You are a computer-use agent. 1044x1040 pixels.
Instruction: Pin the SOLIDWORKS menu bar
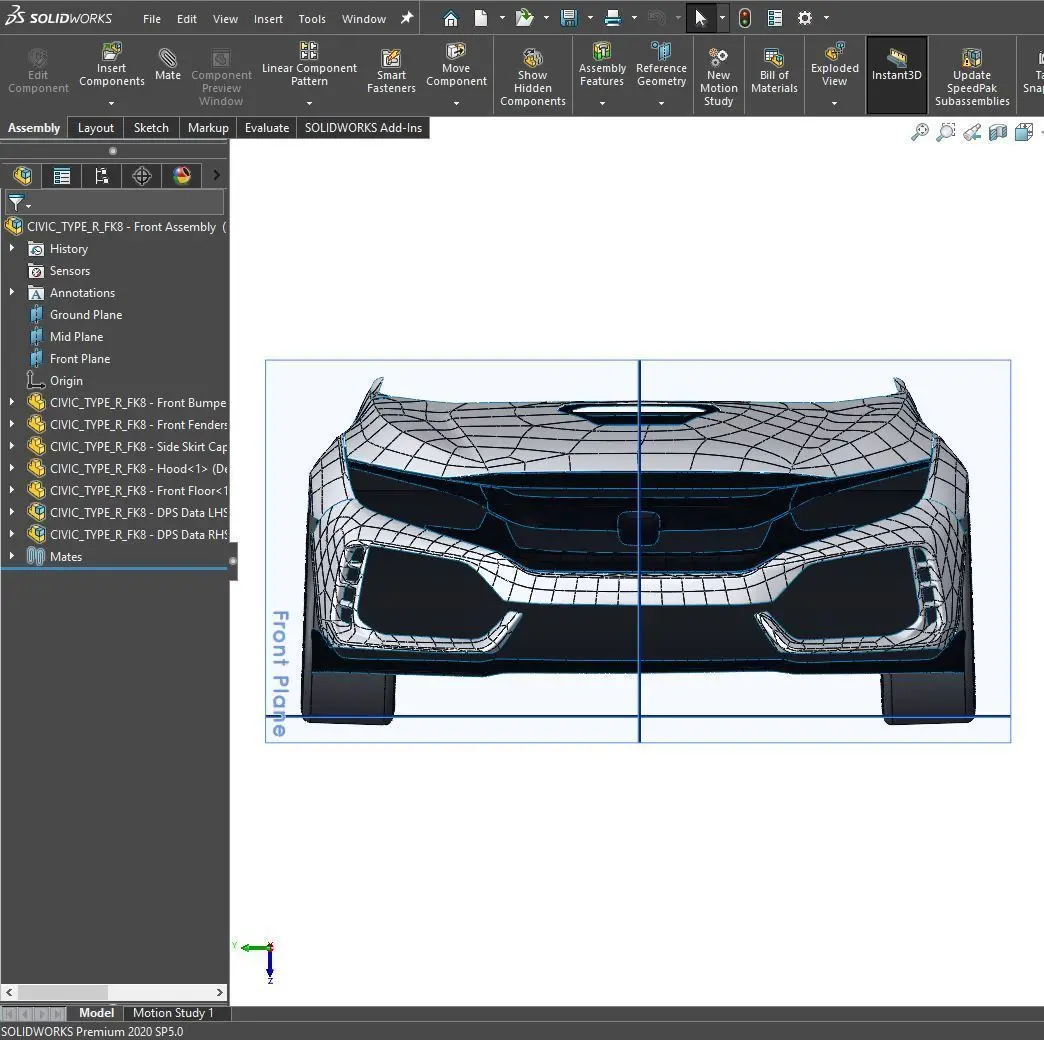(x=406, y=18)
